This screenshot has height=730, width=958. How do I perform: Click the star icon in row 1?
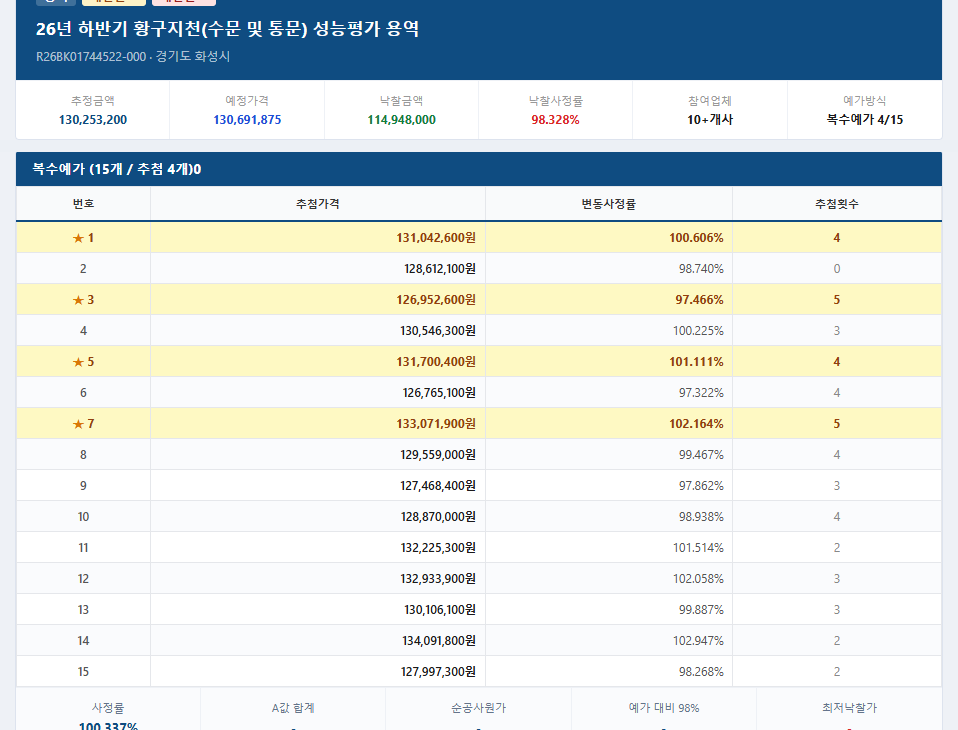(x=78, y=238)
